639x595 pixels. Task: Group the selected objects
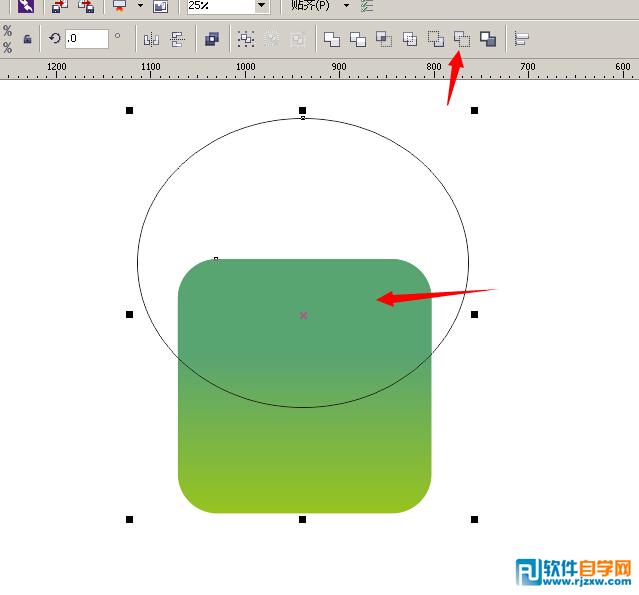click(x=246, y=40)
